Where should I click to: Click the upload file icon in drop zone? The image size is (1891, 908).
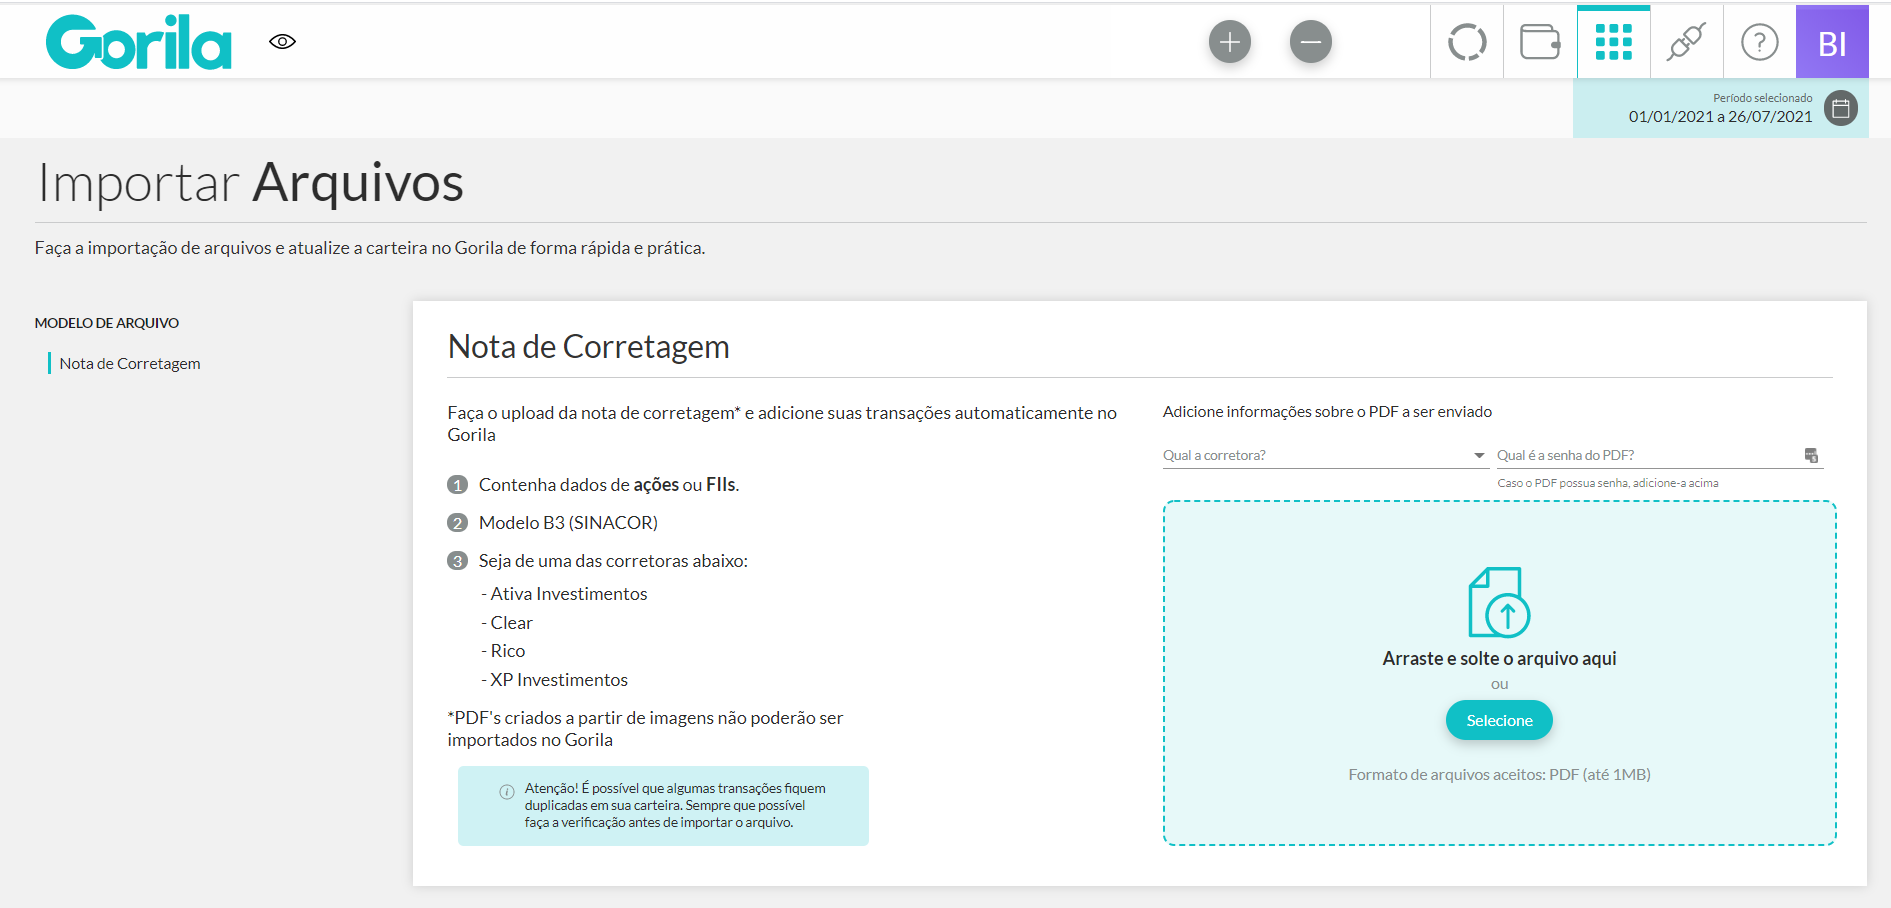1499,602
